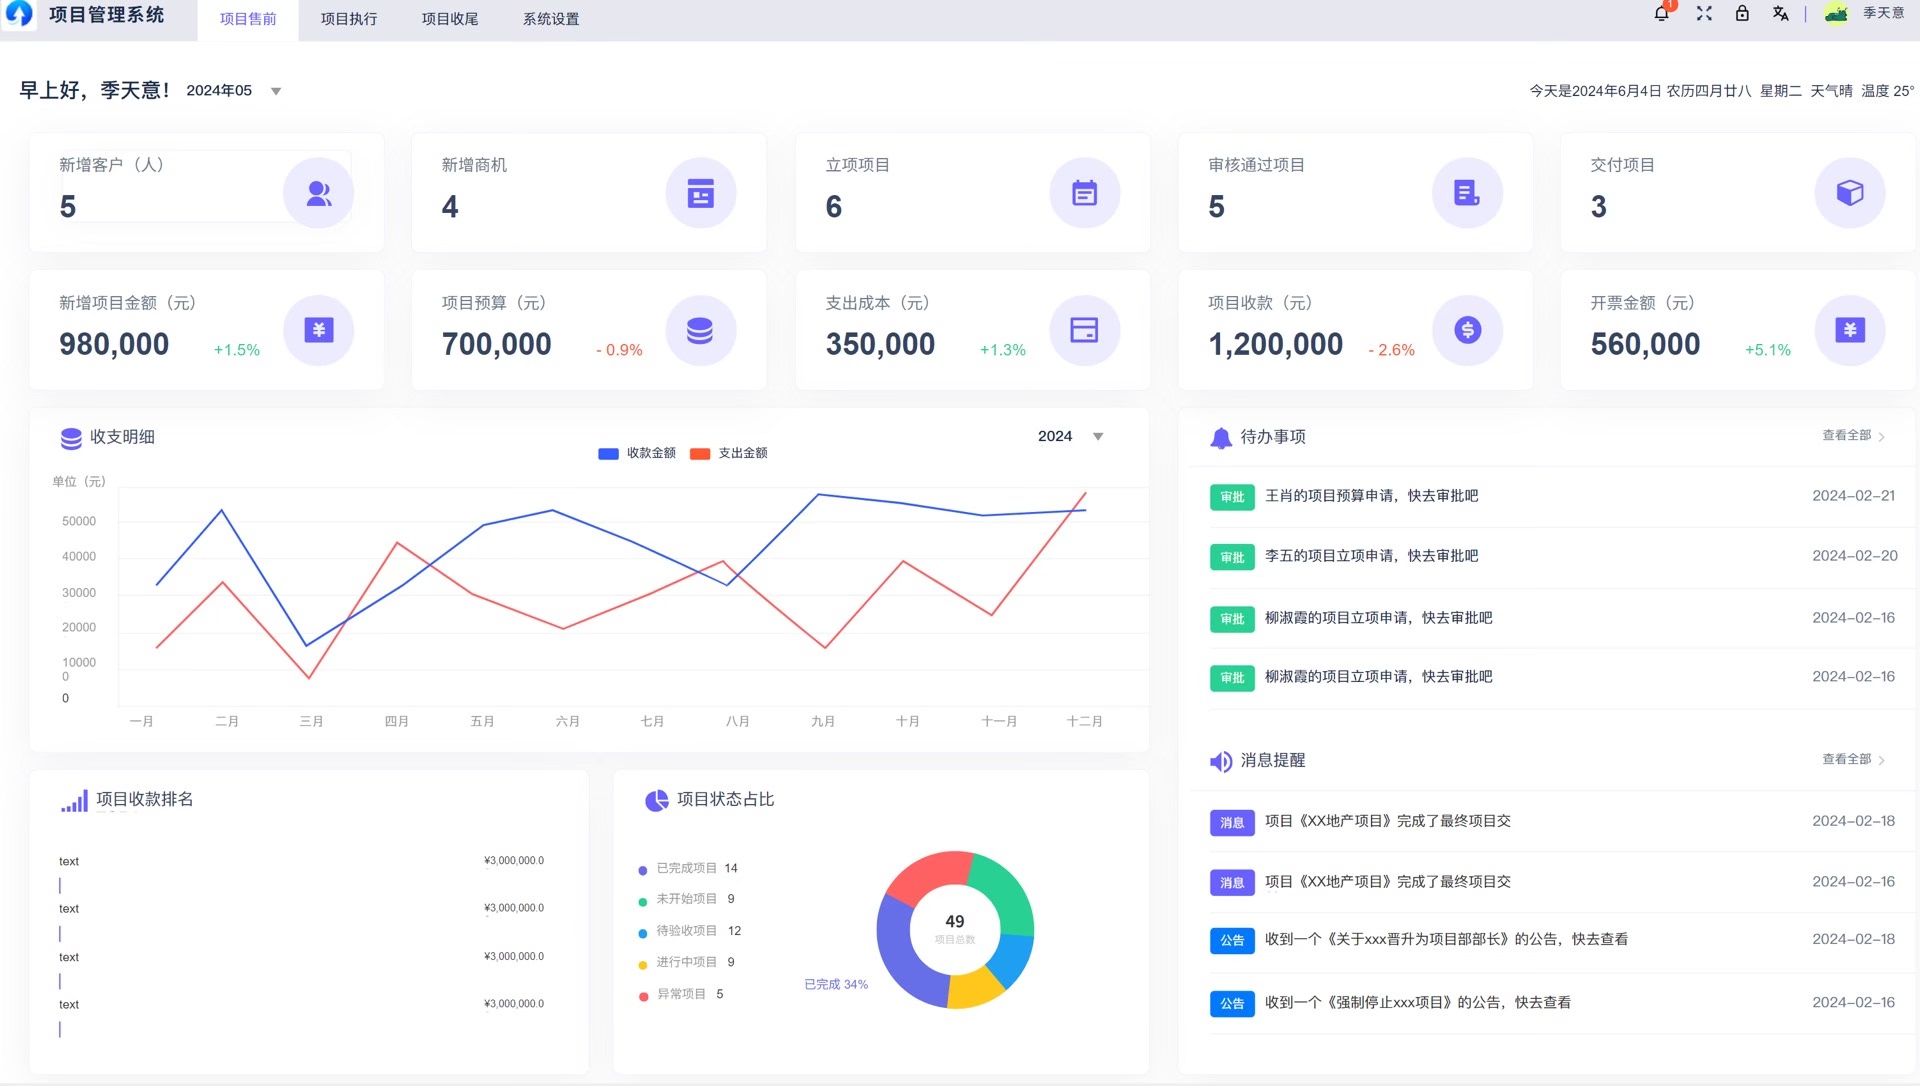Click the lock screen icon
This screenshot has height=1086, width=1920.
click(1742, 14)
